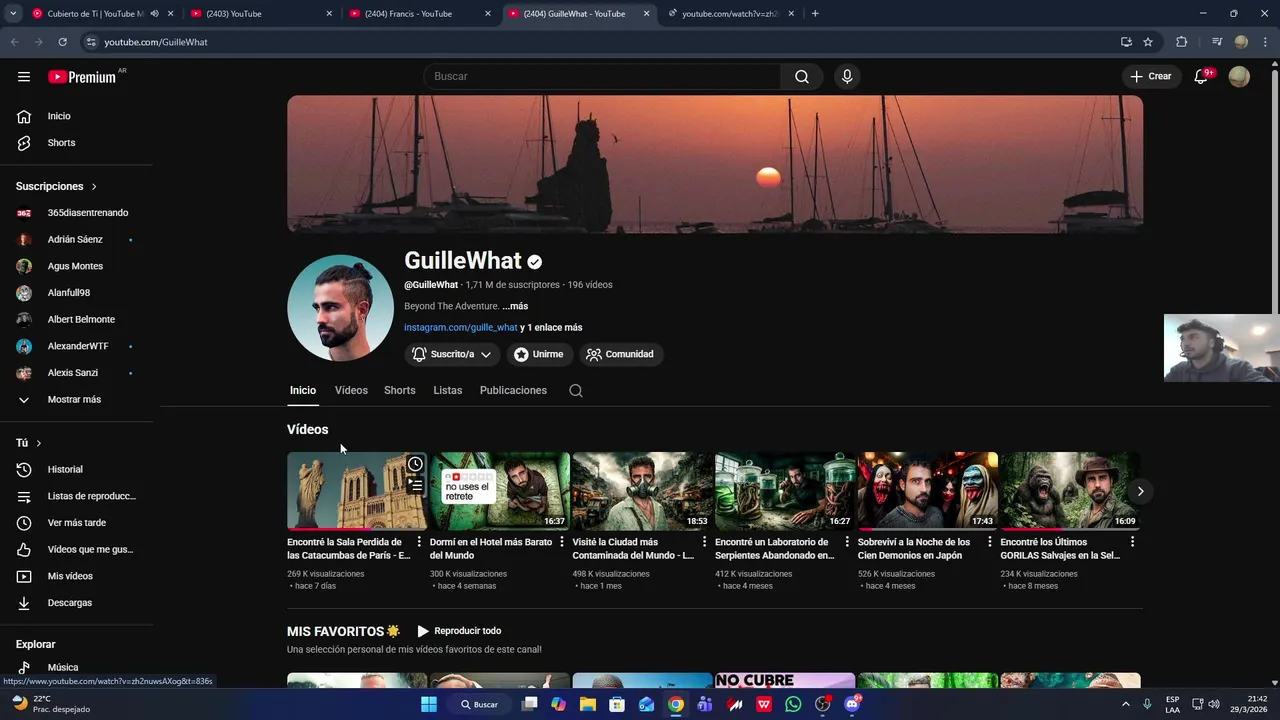The height and width of the screenshot is (720, 1280).
Task: Open Laboratorio de Serpientes video thumbnail
Action: point(784,491)
